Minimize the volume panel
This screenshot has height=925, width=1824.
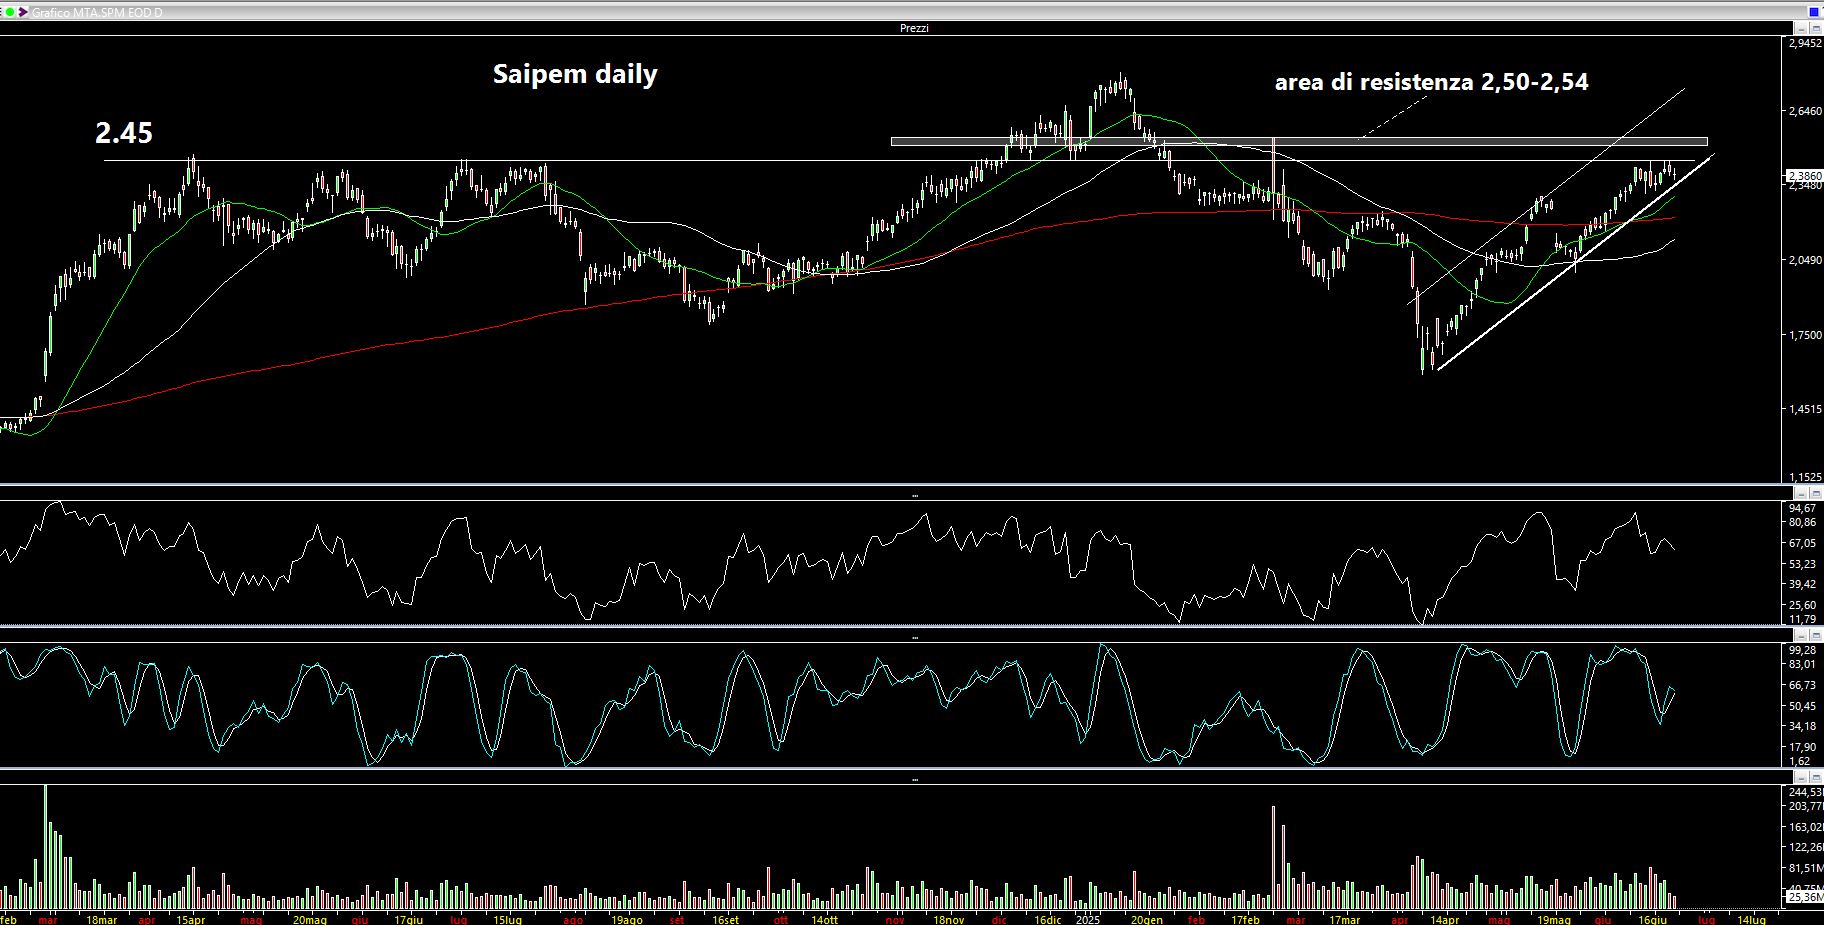1801,776
